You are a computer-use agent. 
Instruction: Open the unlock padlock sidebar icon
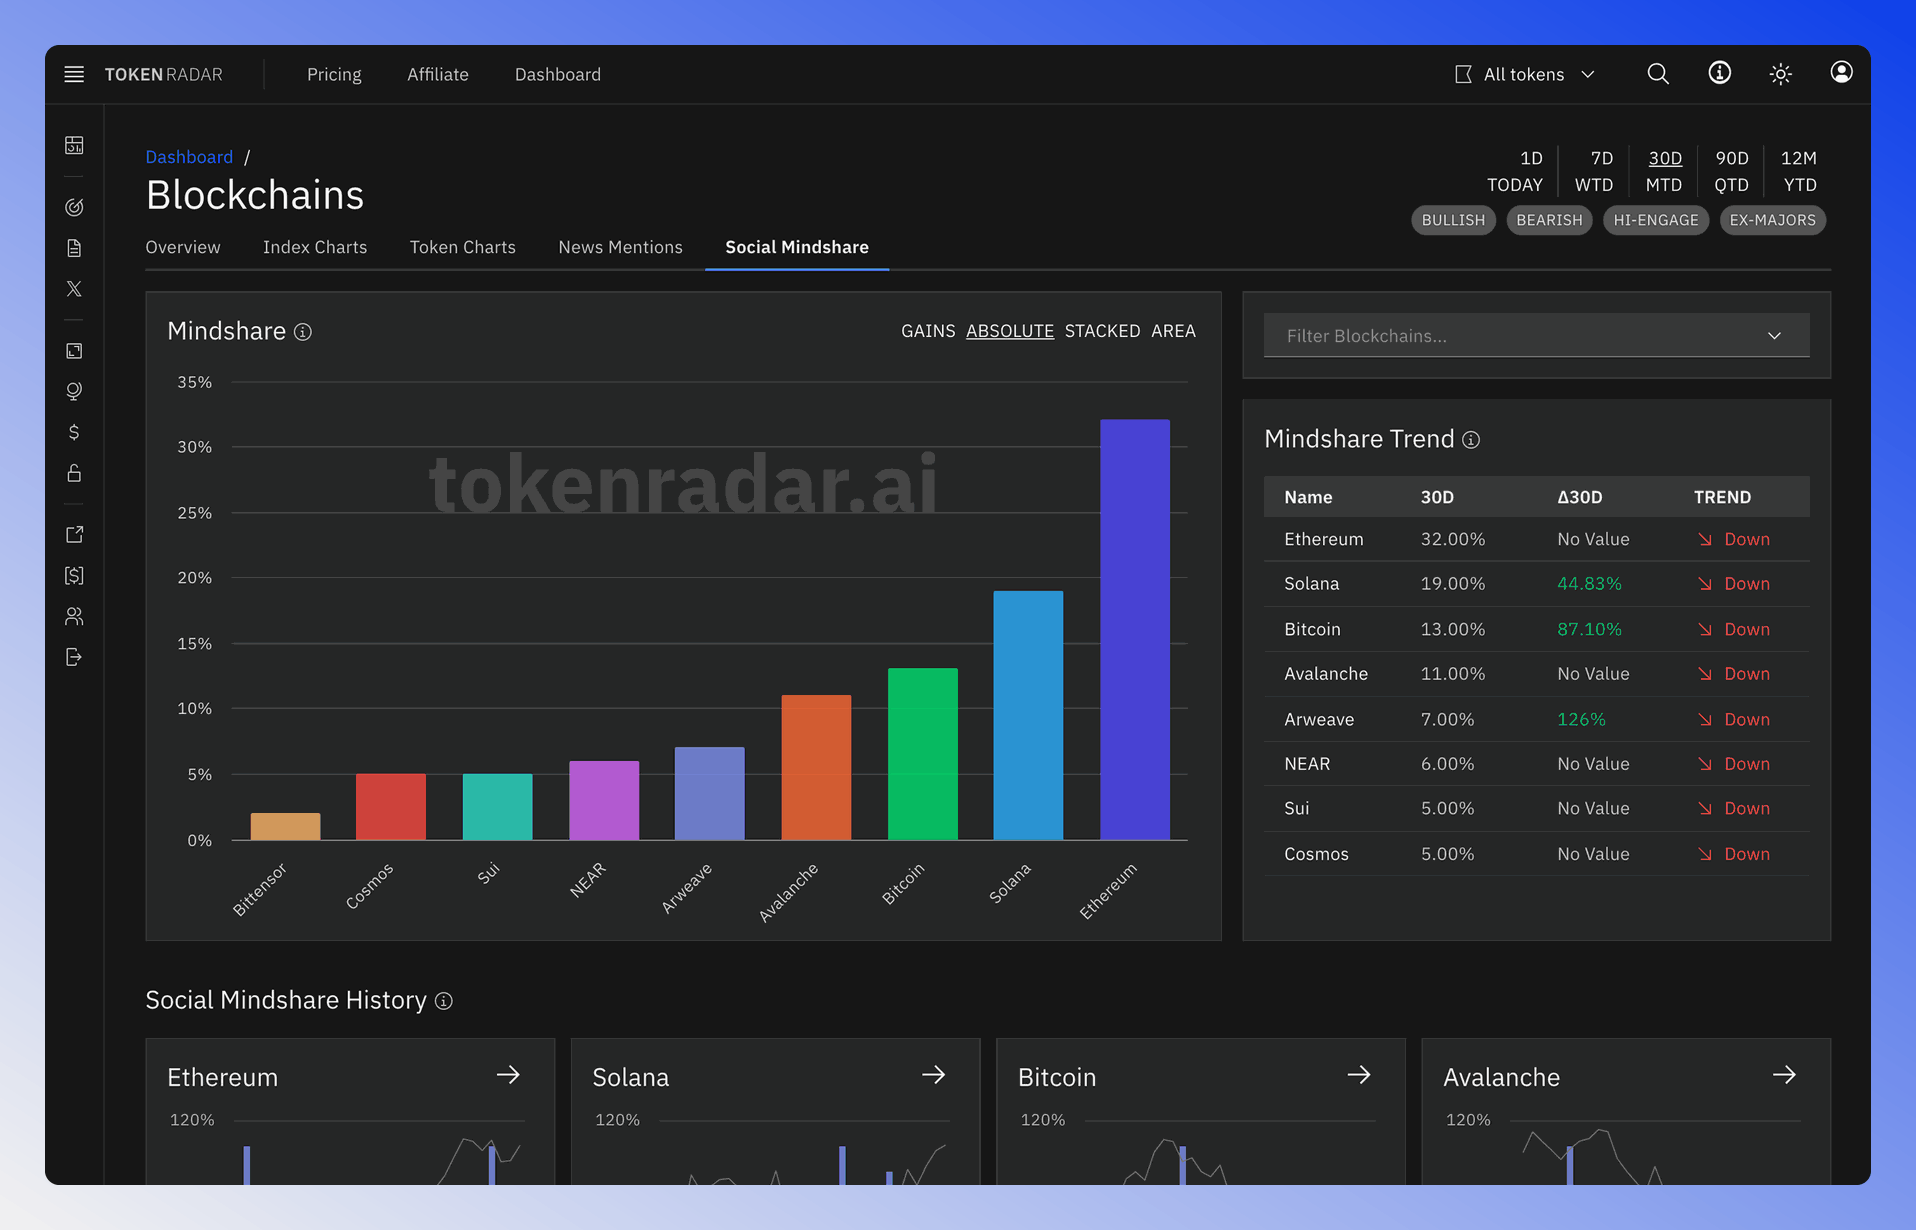(74, 473)
